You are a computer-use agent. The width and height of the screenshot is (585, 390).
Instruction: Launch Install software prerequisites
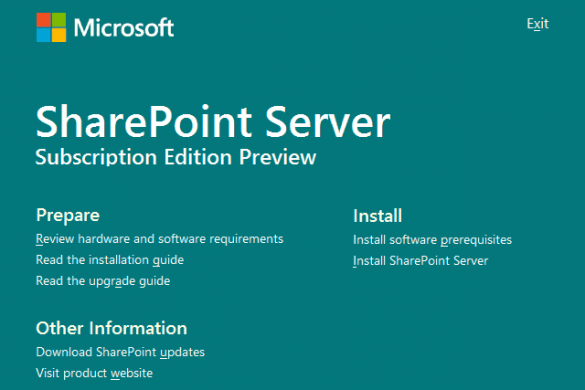point(432,240)
